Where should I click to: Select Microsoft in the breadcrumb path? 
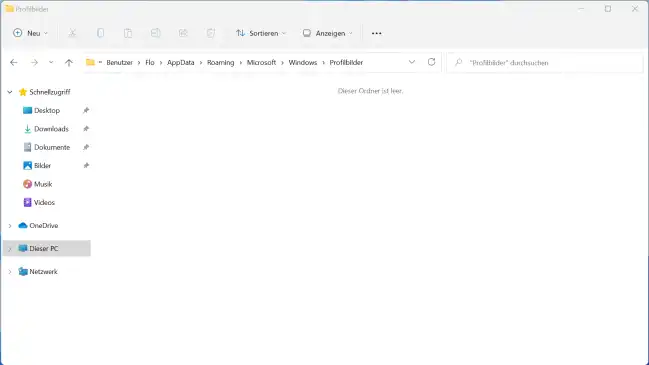[x=261, y=62]
